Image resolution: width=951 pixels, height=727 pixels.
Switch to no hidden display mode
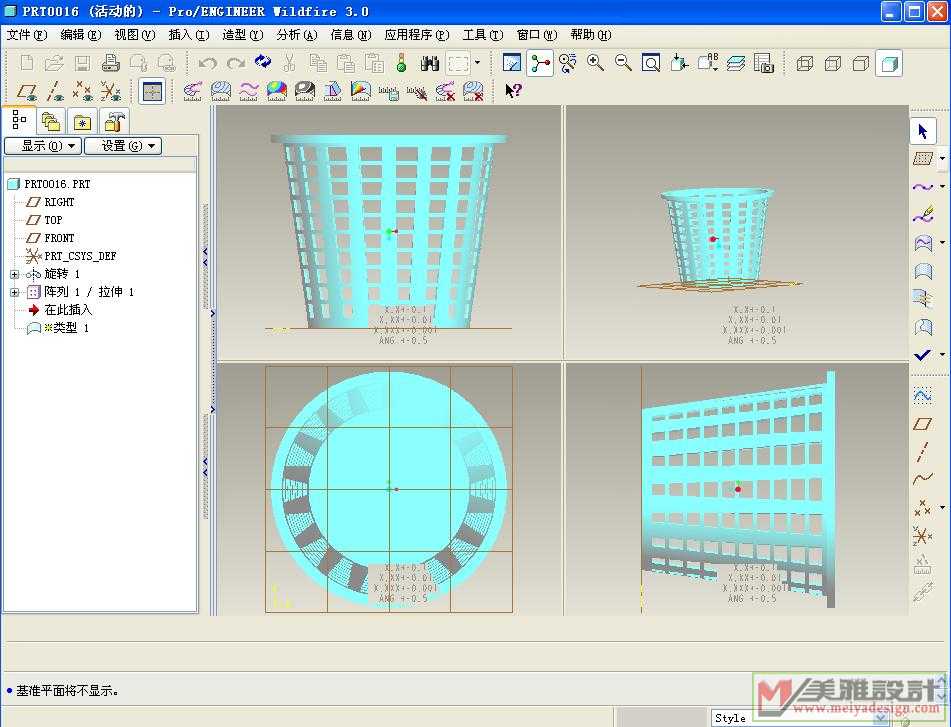click(x=861, y=63)
